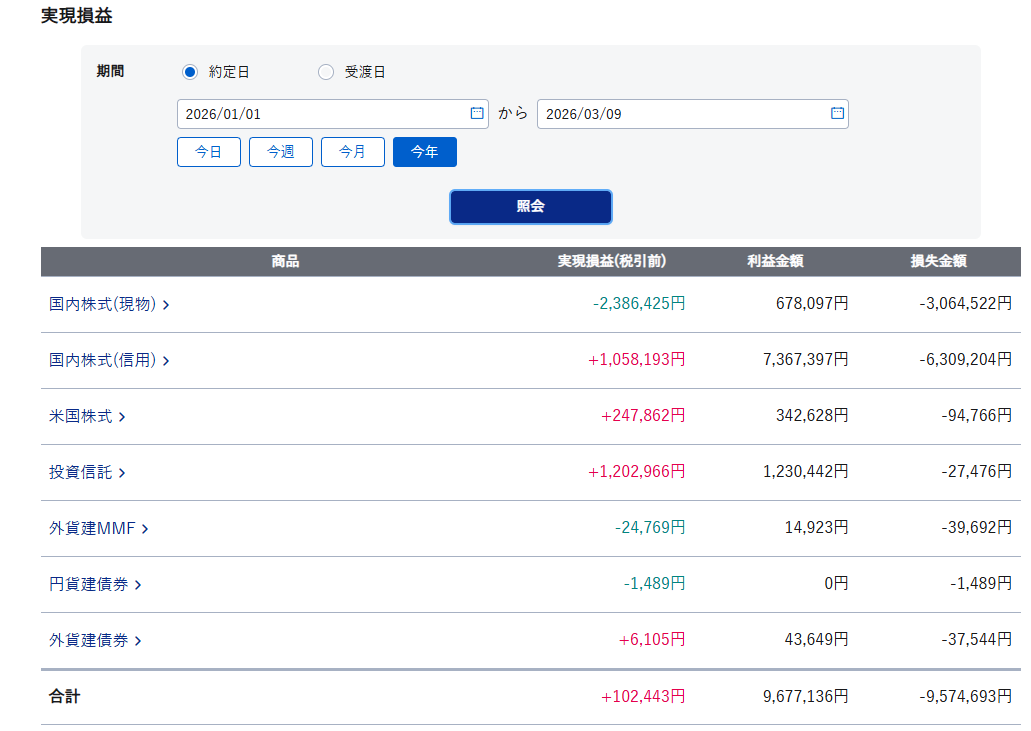Select the 約定日 radio button

pos(190,72)
